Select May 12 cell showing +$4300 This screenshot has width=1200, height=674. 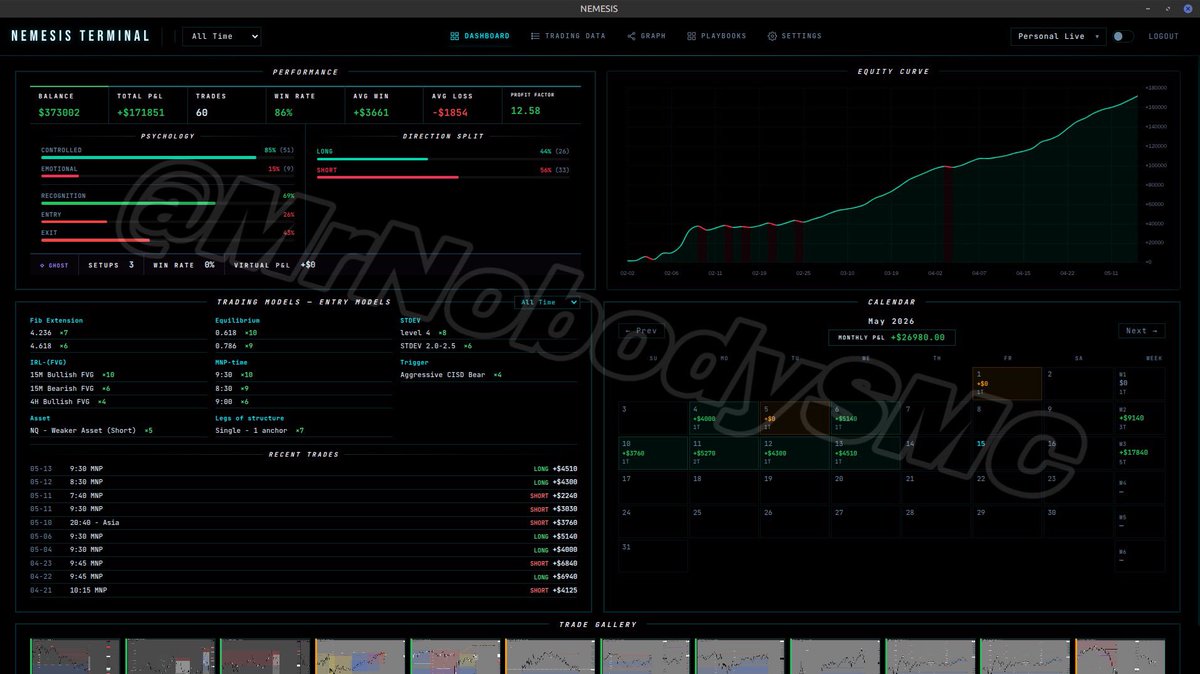pos(794,452)
